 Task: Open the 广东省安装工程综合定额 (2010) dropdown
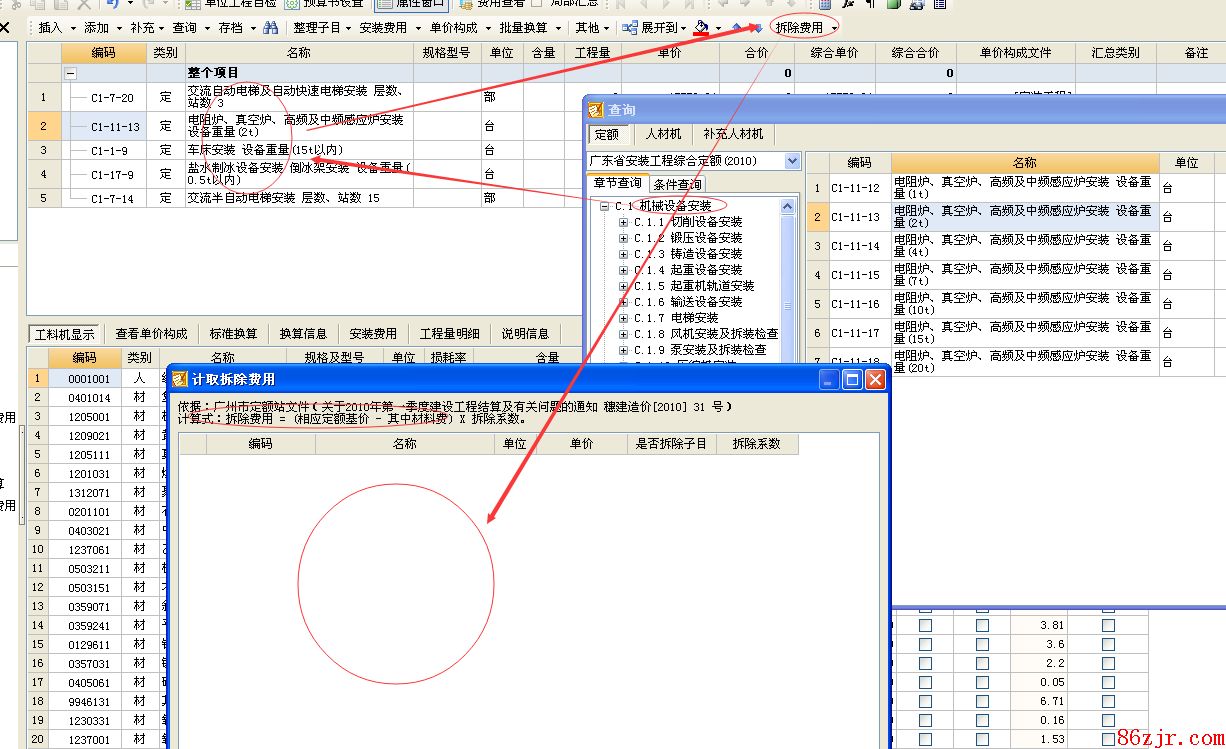792,161
